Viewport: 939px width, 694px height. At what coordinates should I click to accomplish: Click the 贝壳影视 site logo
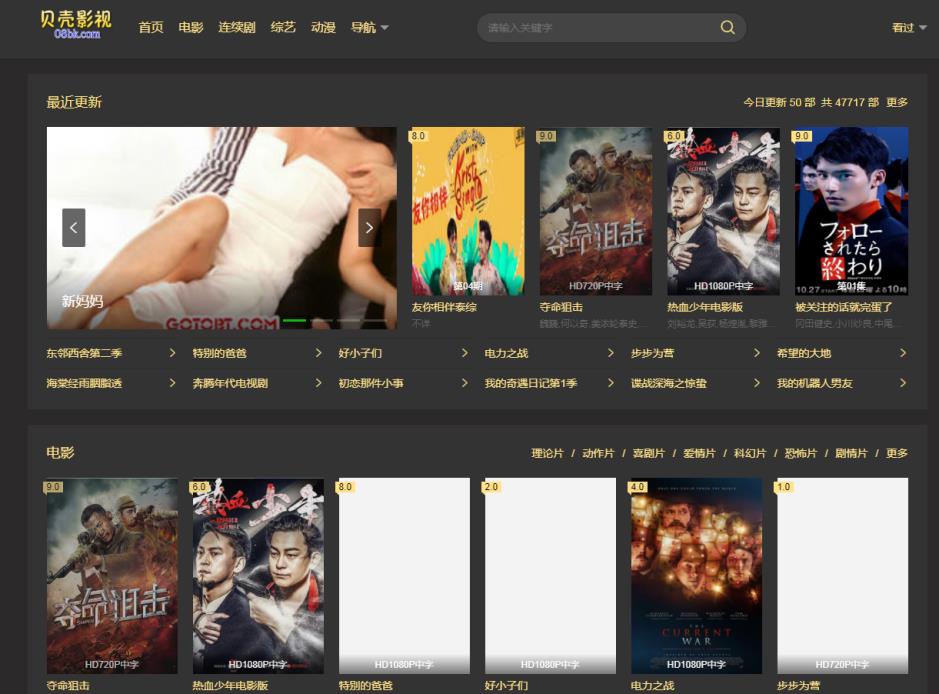coord(76,25)
